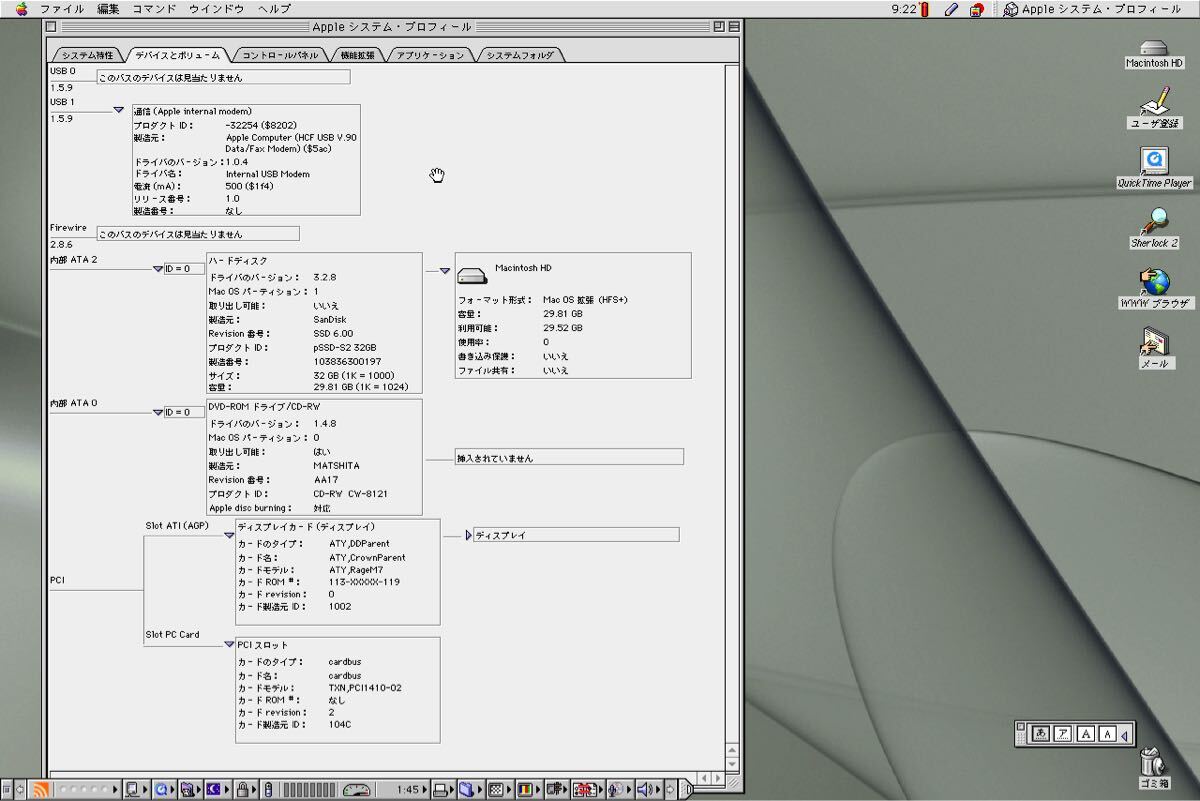The image size is (1200, 801).
Task: Switch to 機能拡張 tab
Action: tap(357, 55)
